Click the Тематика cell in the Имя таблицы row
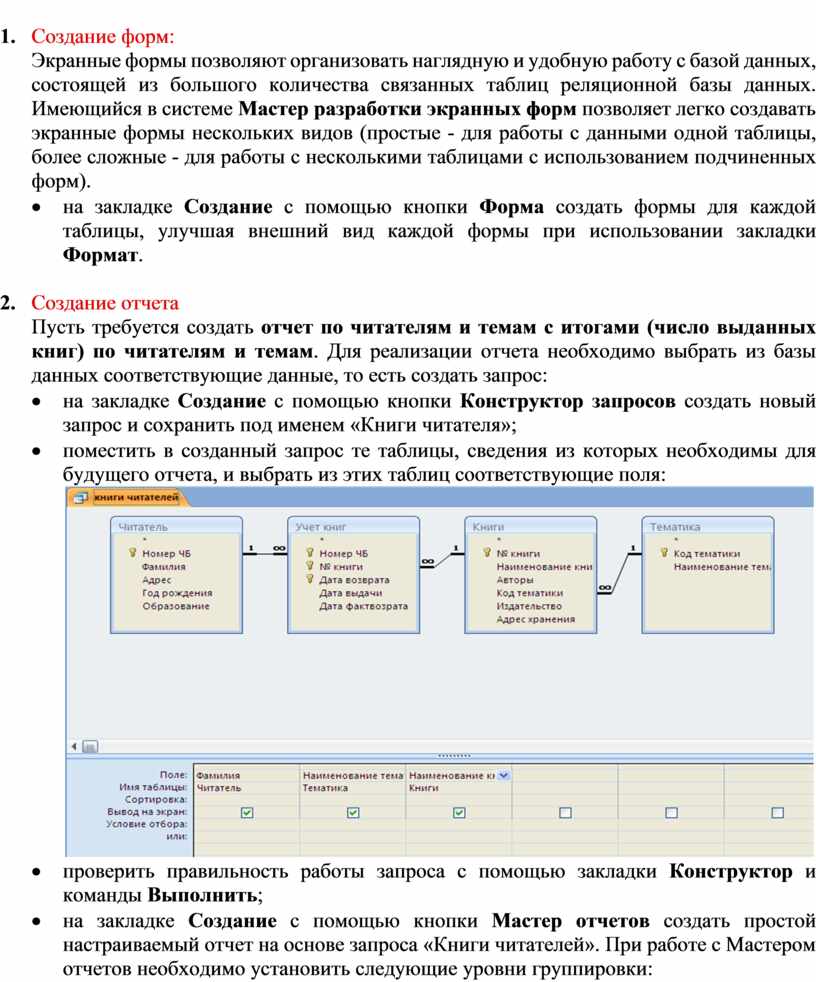 pyautogui.click(x=353, y=788)
